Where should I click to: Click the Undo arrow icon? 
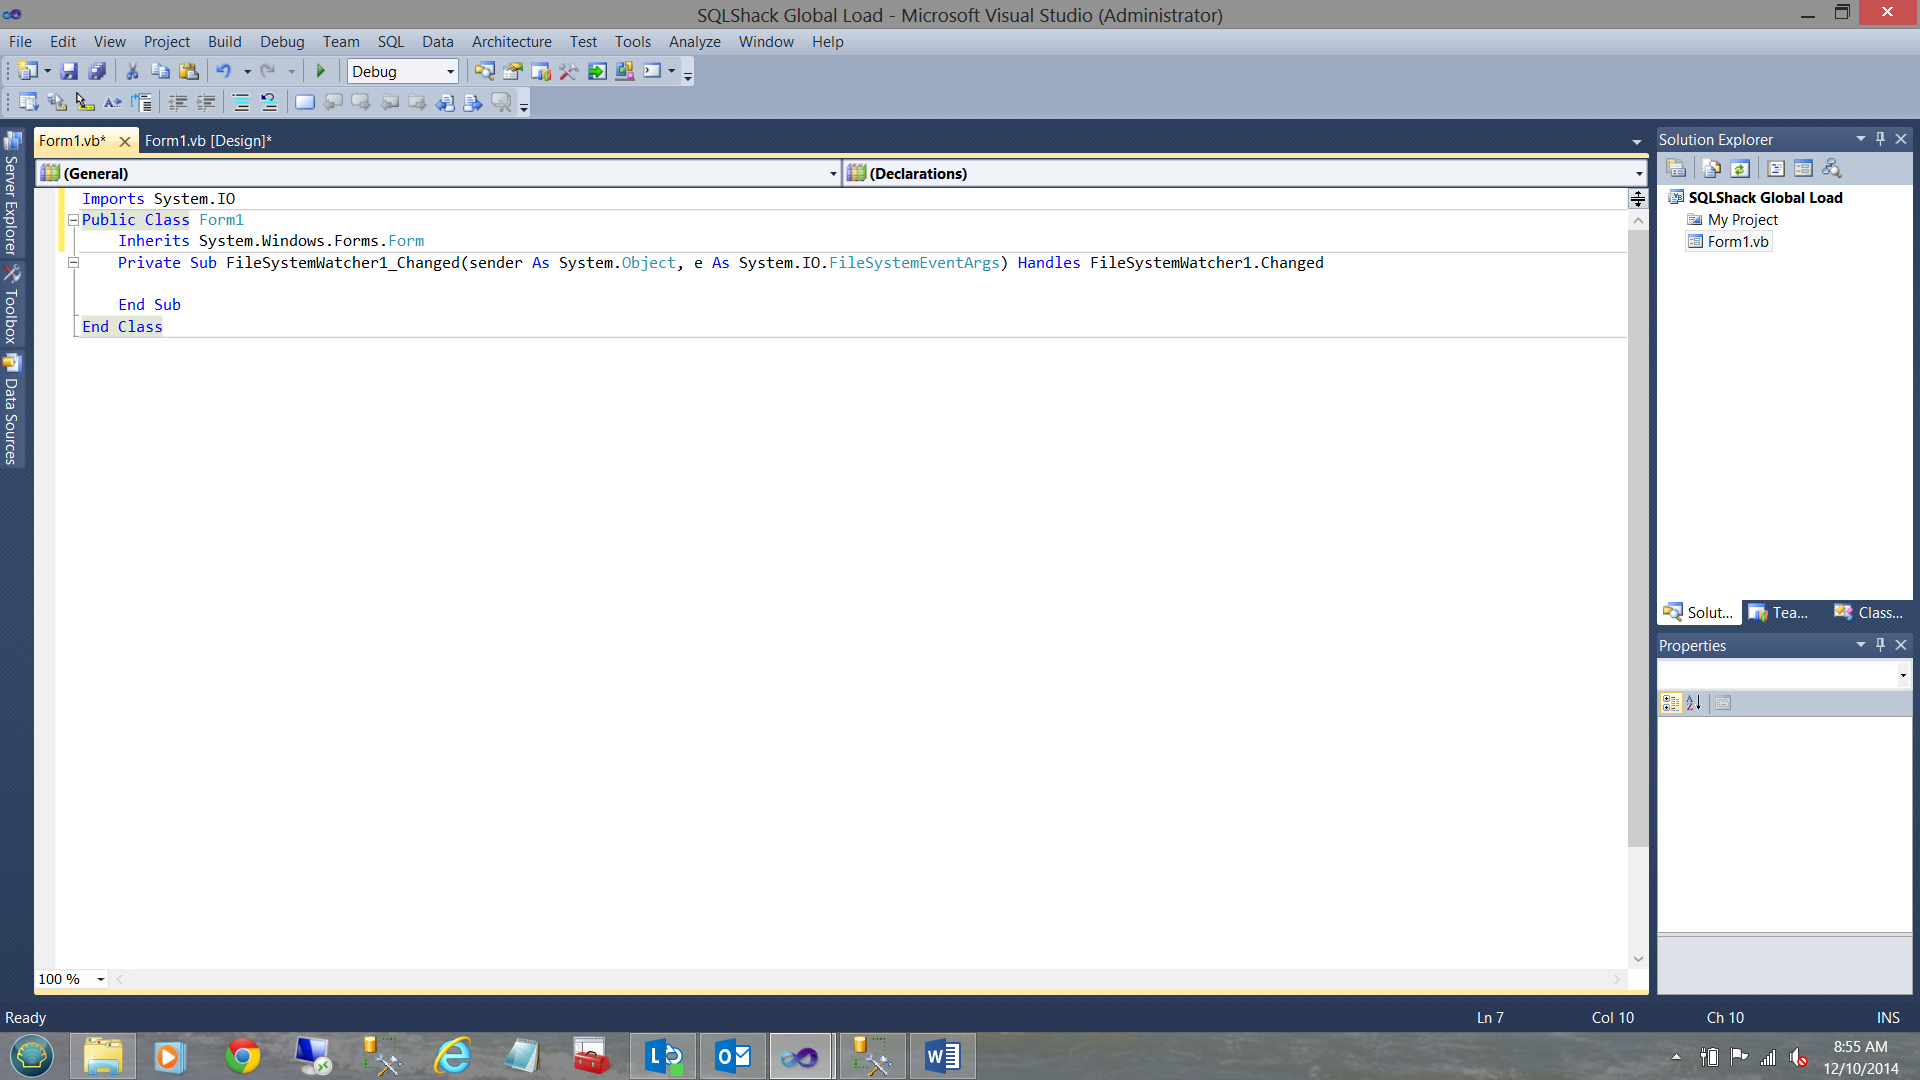point(223,71)
